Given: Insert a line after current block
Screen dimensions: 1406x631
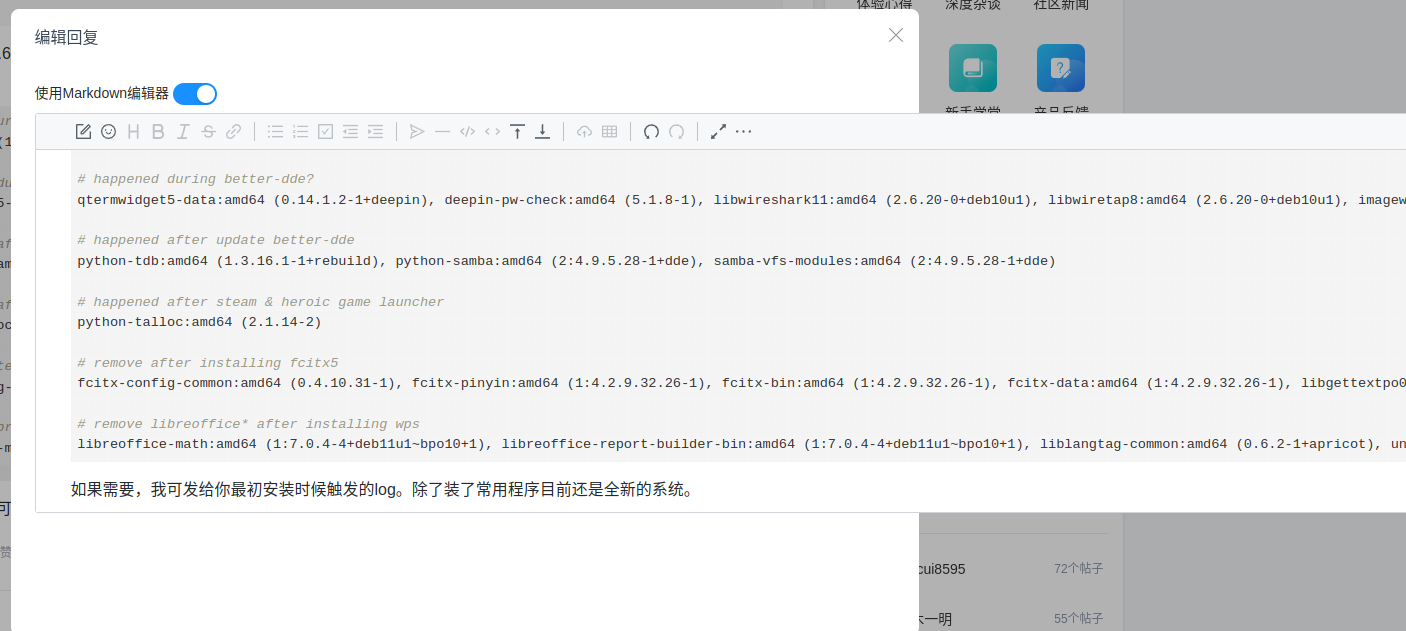Looking at the screenshot, I should (x=542, y=131).
